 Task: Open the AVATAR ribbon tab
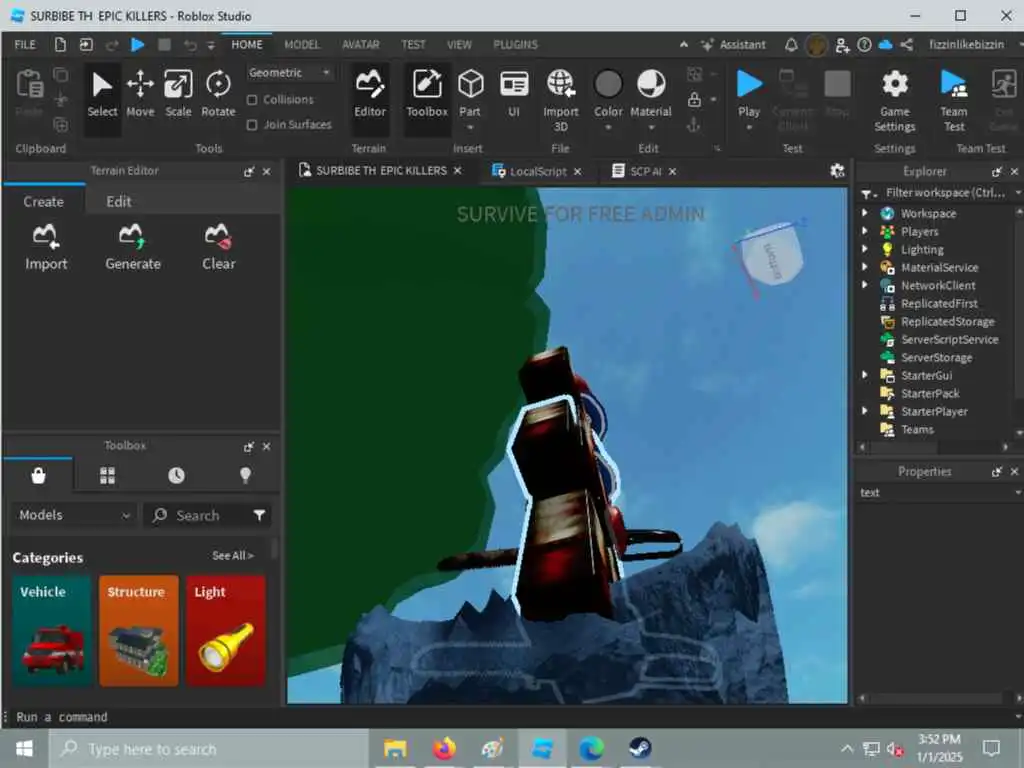[360, 44]
